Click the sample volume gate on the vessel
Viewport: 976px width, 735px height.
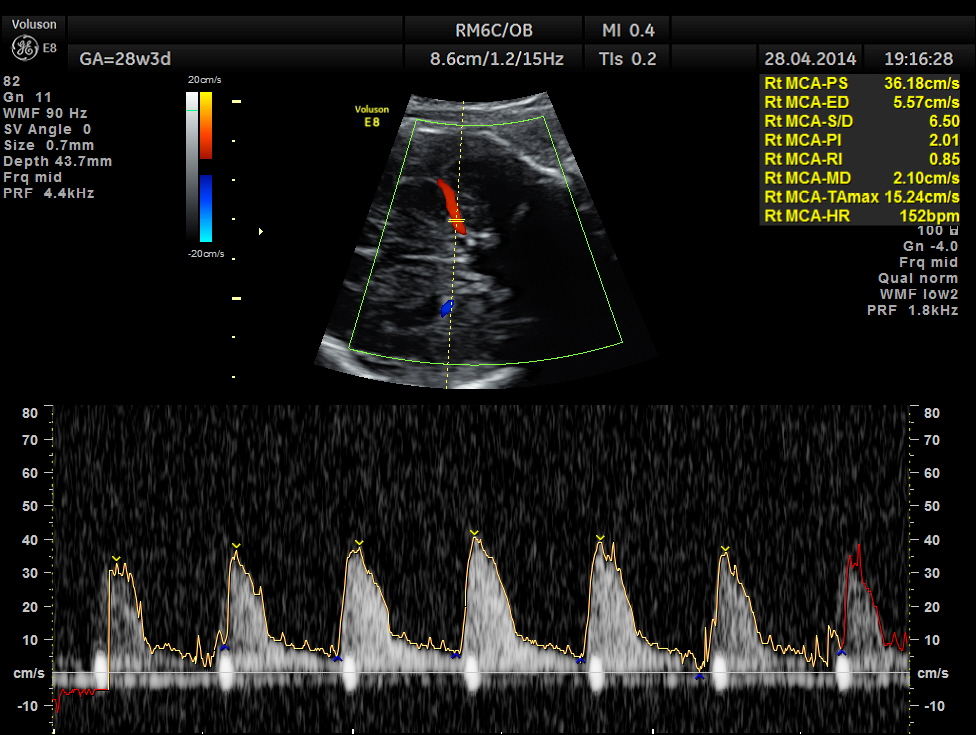coord(456,220)
